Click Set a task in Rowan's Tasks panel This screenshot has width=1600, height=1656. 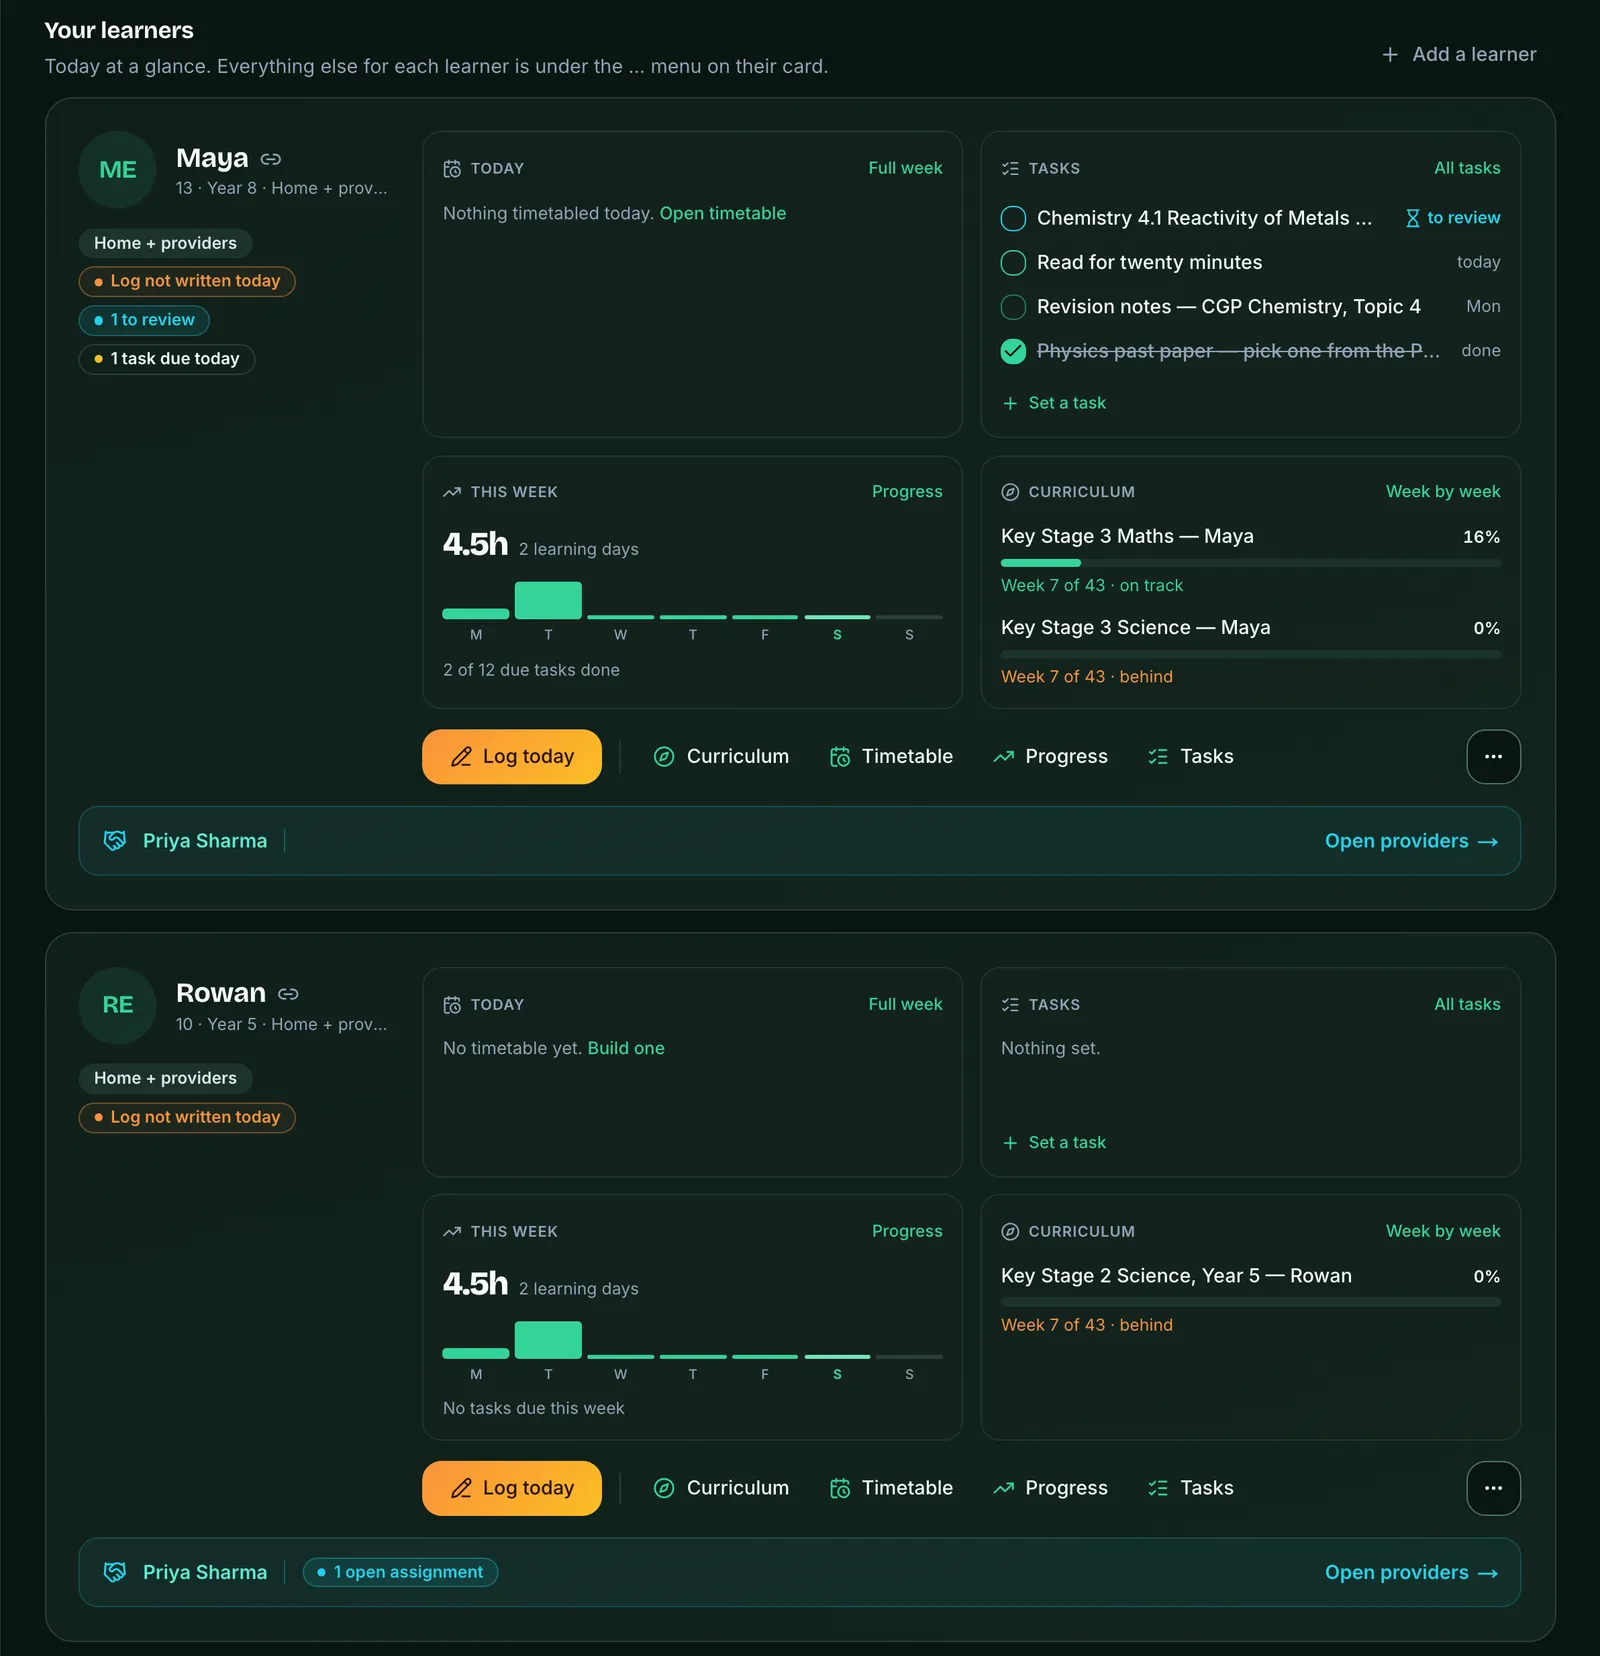click(1054, 1143)
